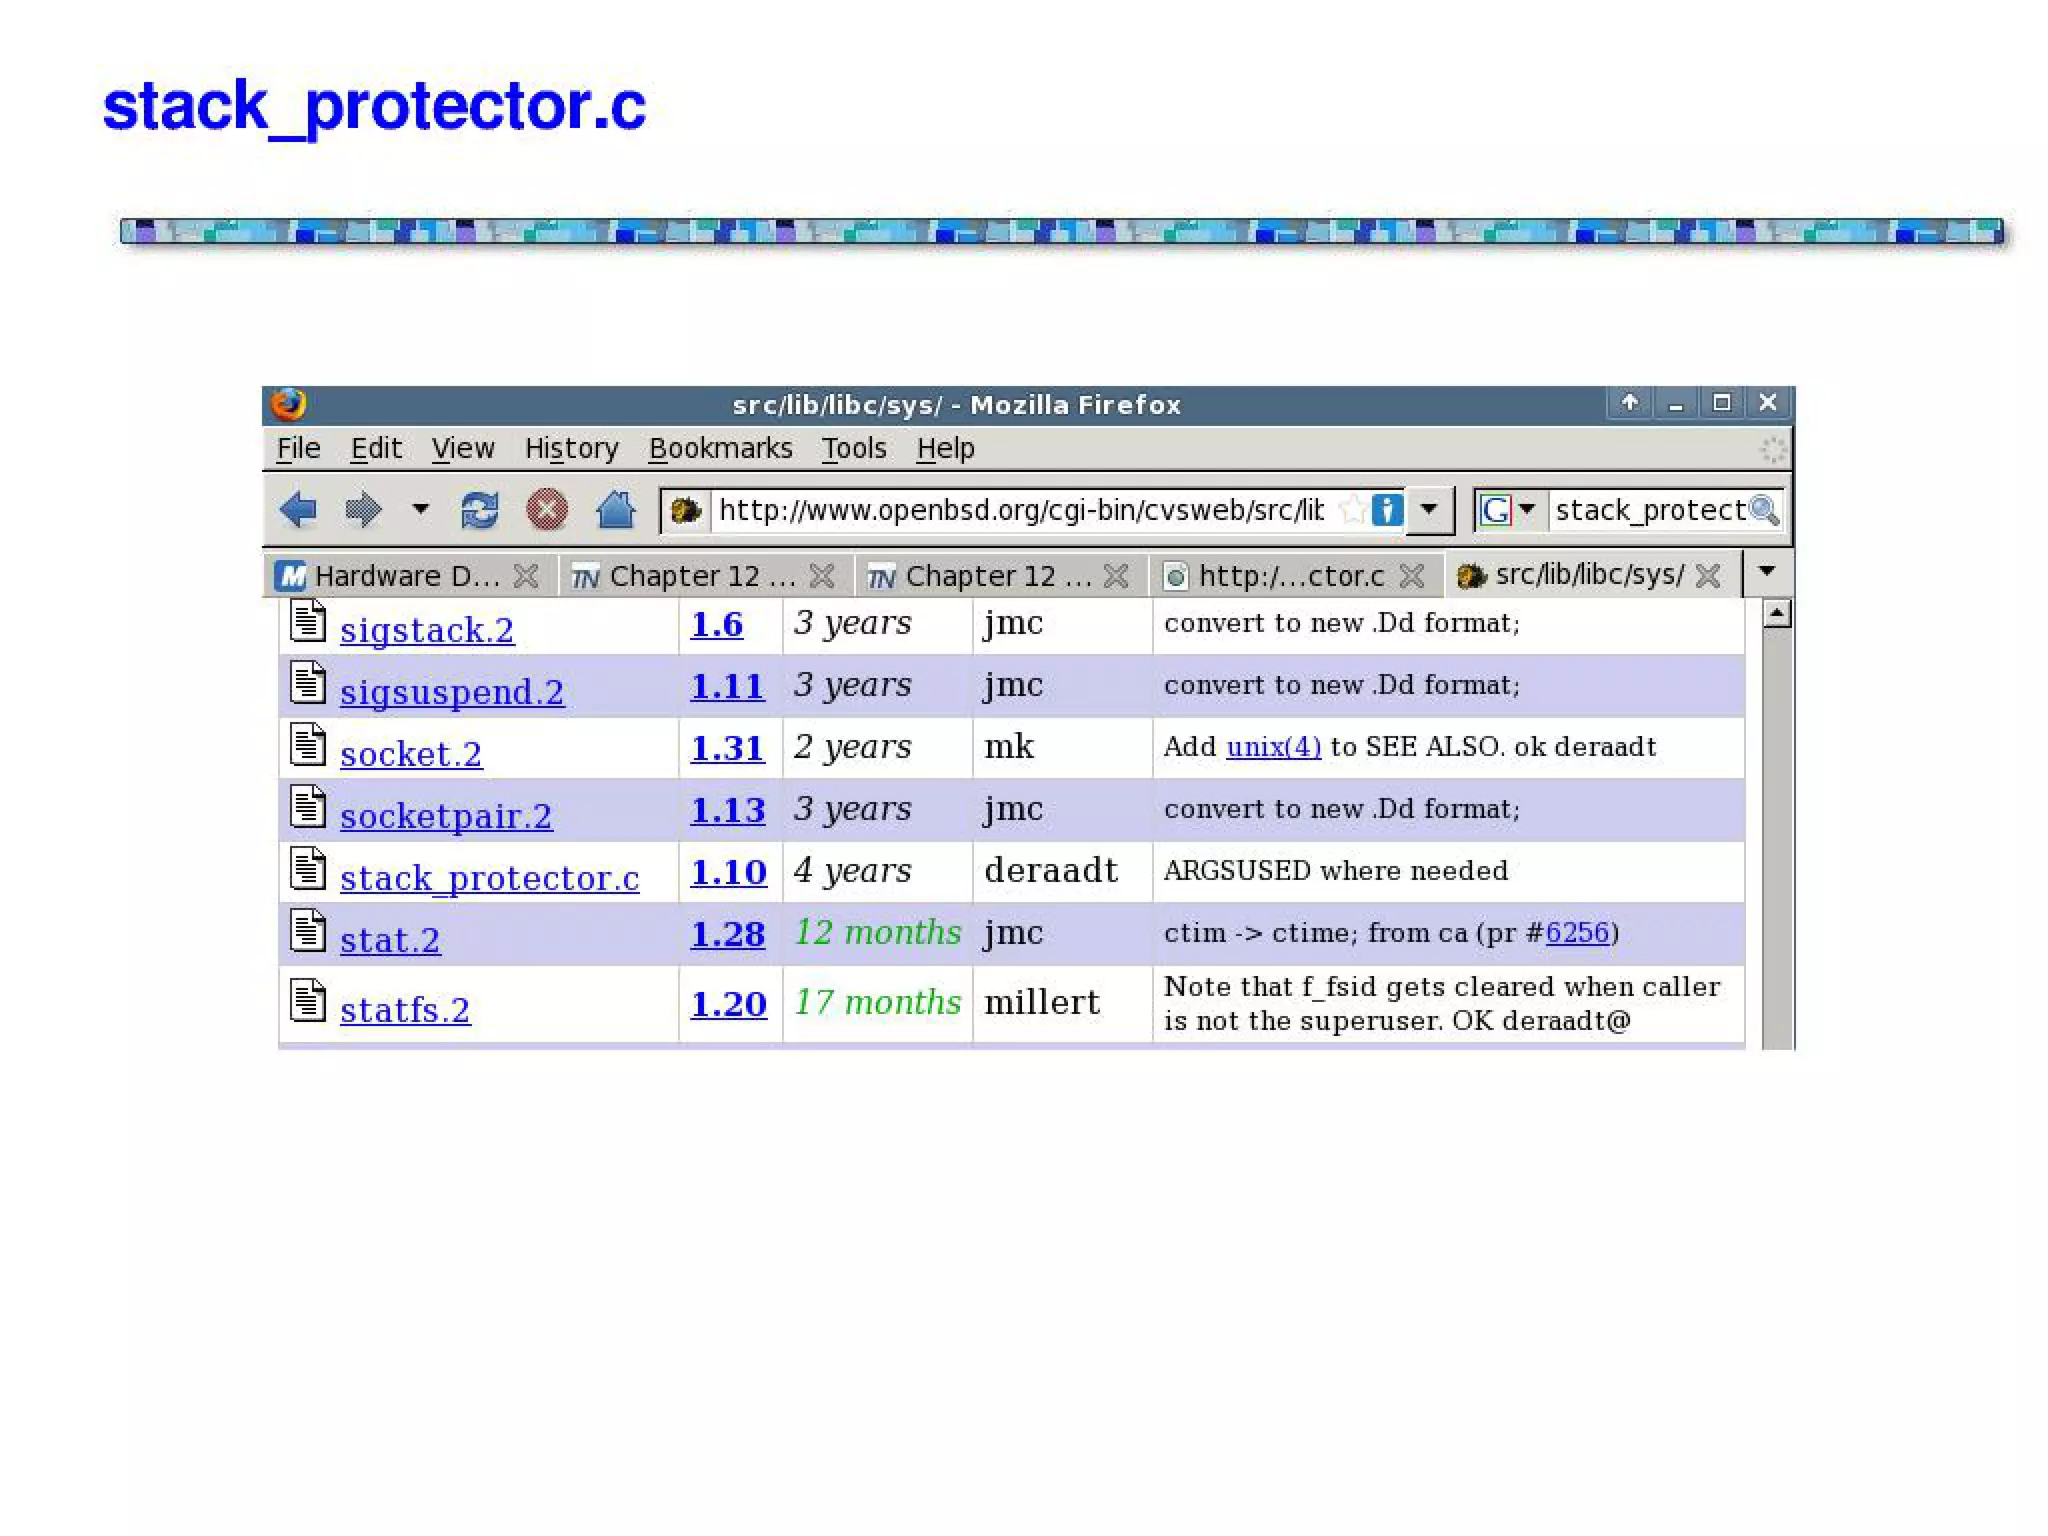Reload the page with the Refresh icon
2048x1536 pixels.
point(480,510)
